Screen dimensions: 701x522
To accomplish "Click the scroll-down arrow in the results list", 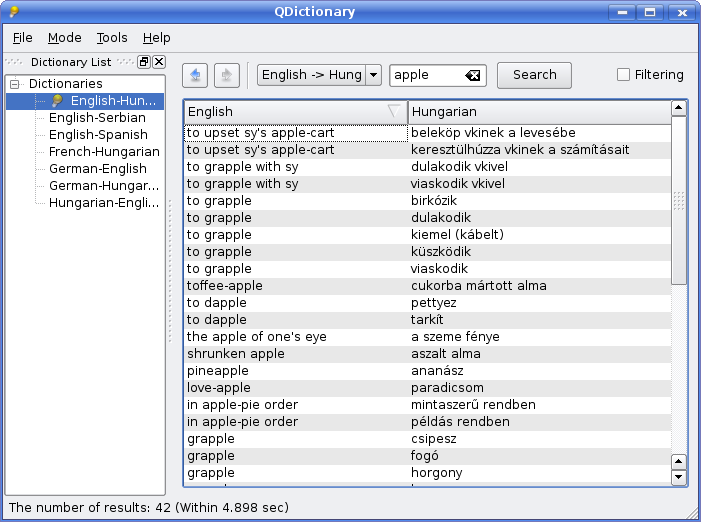I will point(679,477).
